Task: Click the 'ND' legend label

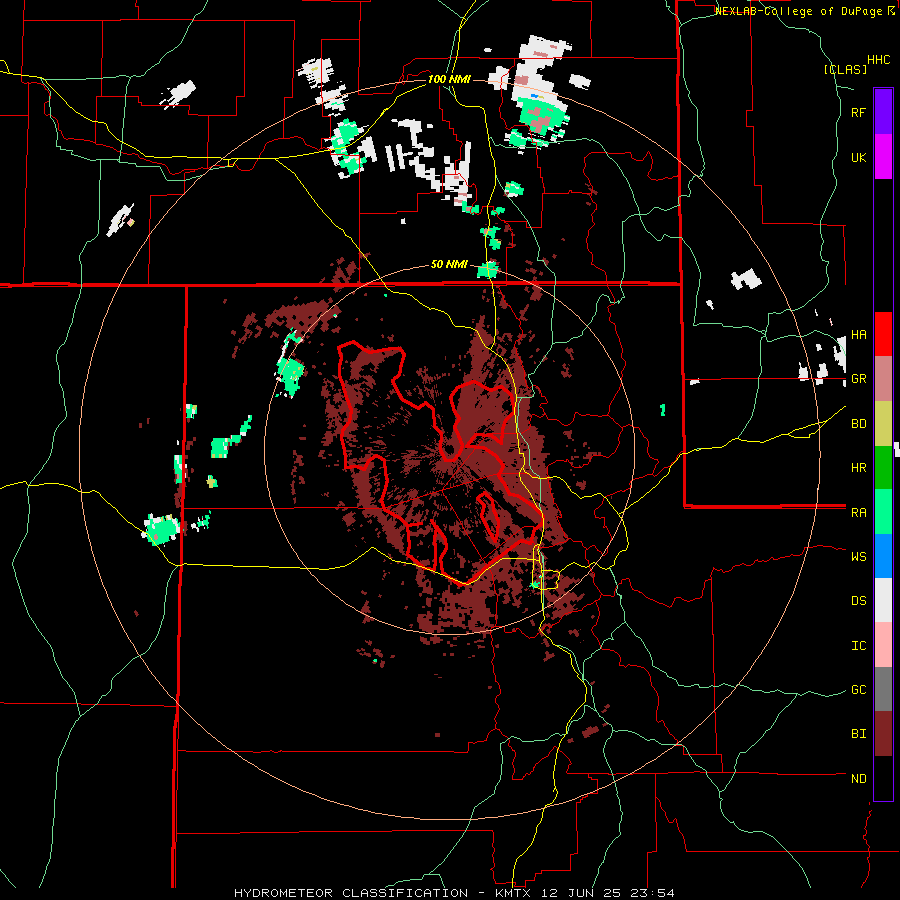Action: [858, 779]
